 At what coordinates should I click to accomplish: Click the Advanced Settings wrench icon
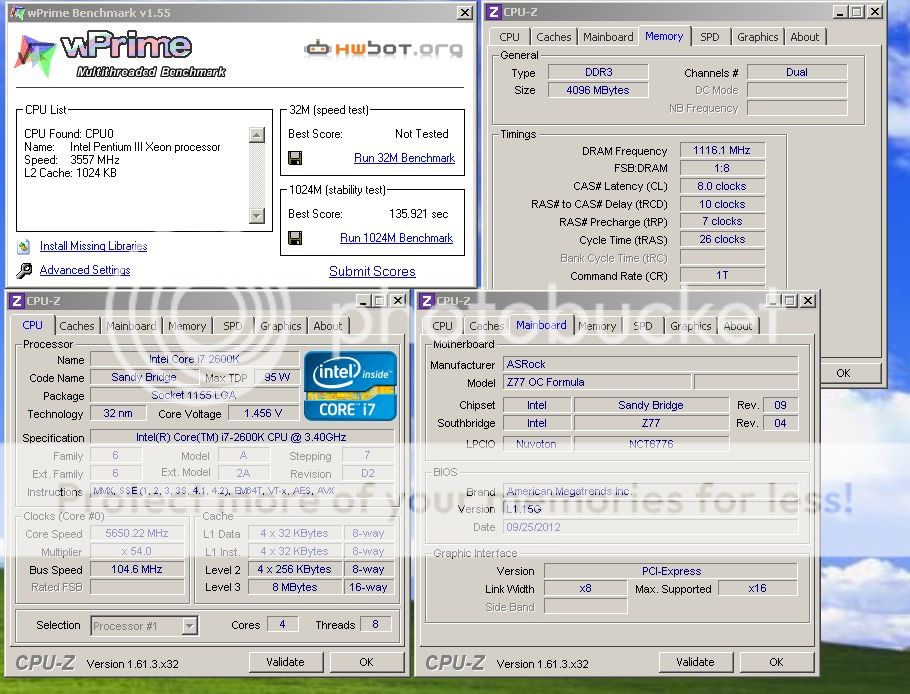point(24,270)
